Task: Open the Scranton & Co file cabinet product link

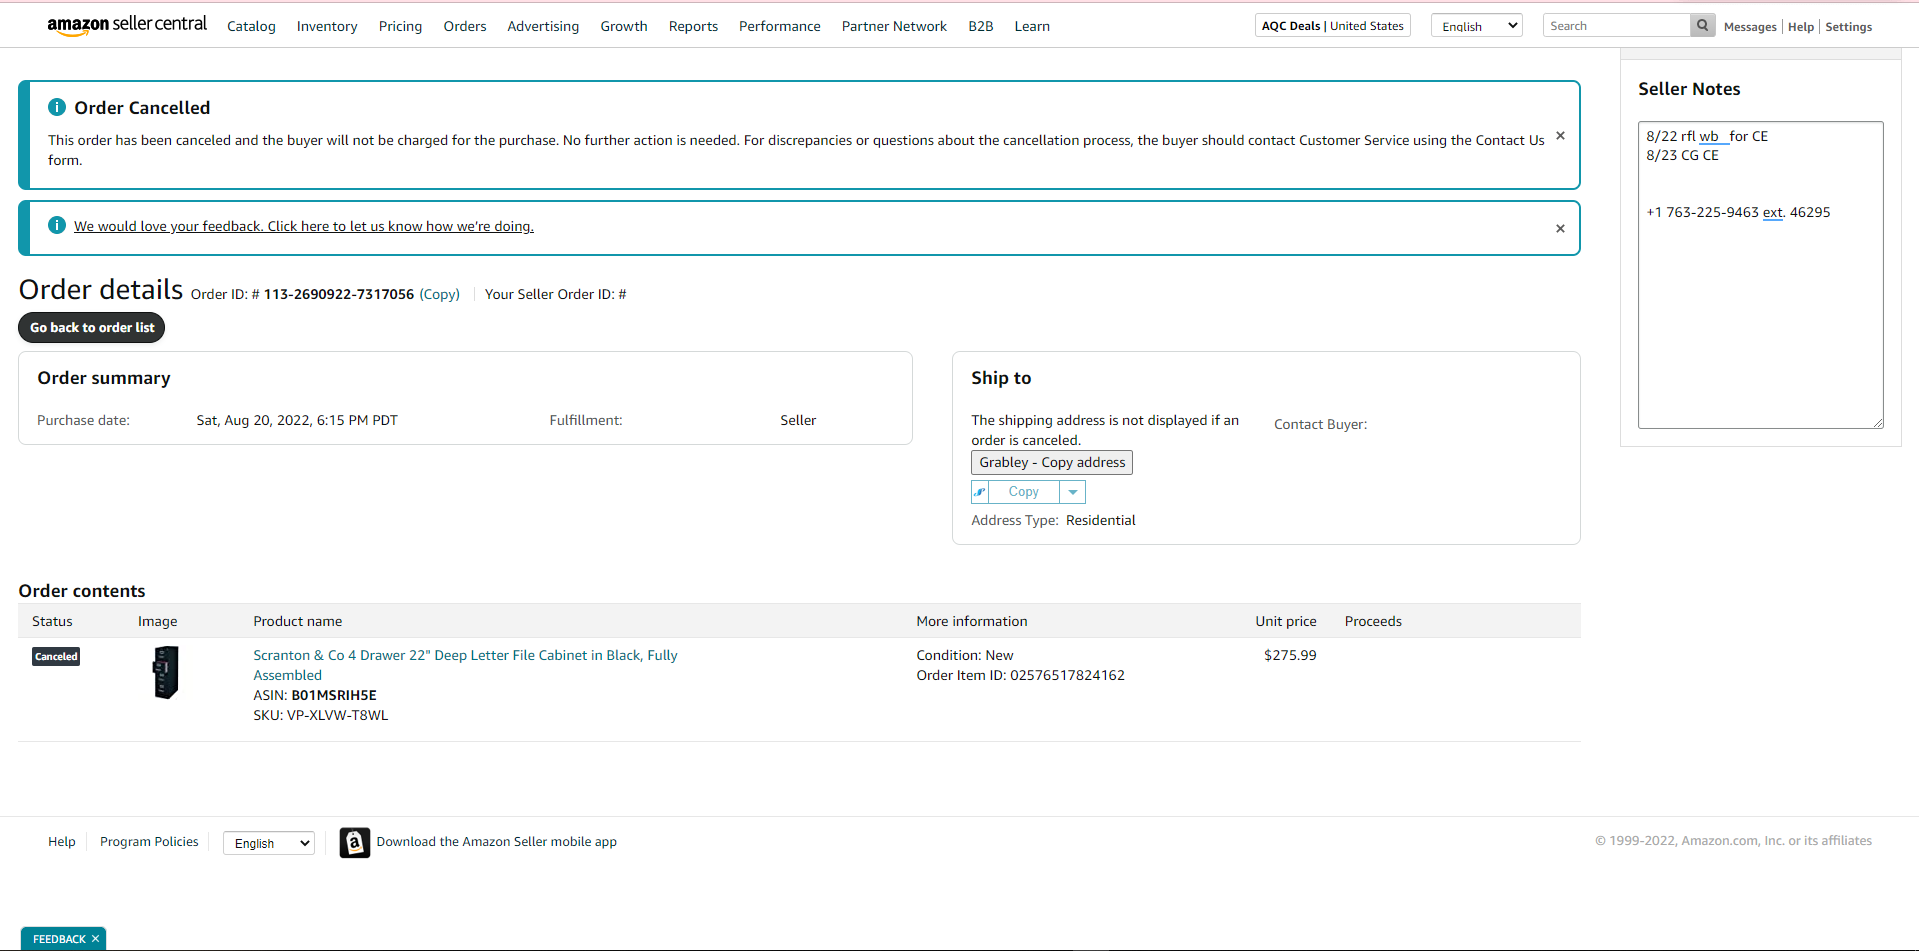Action: pyautogui.click(x=465, y=665)
